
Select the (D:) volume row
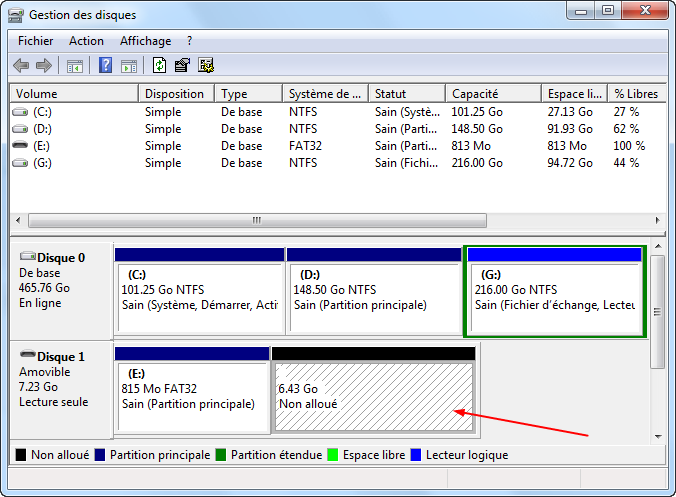coord(338,129)
